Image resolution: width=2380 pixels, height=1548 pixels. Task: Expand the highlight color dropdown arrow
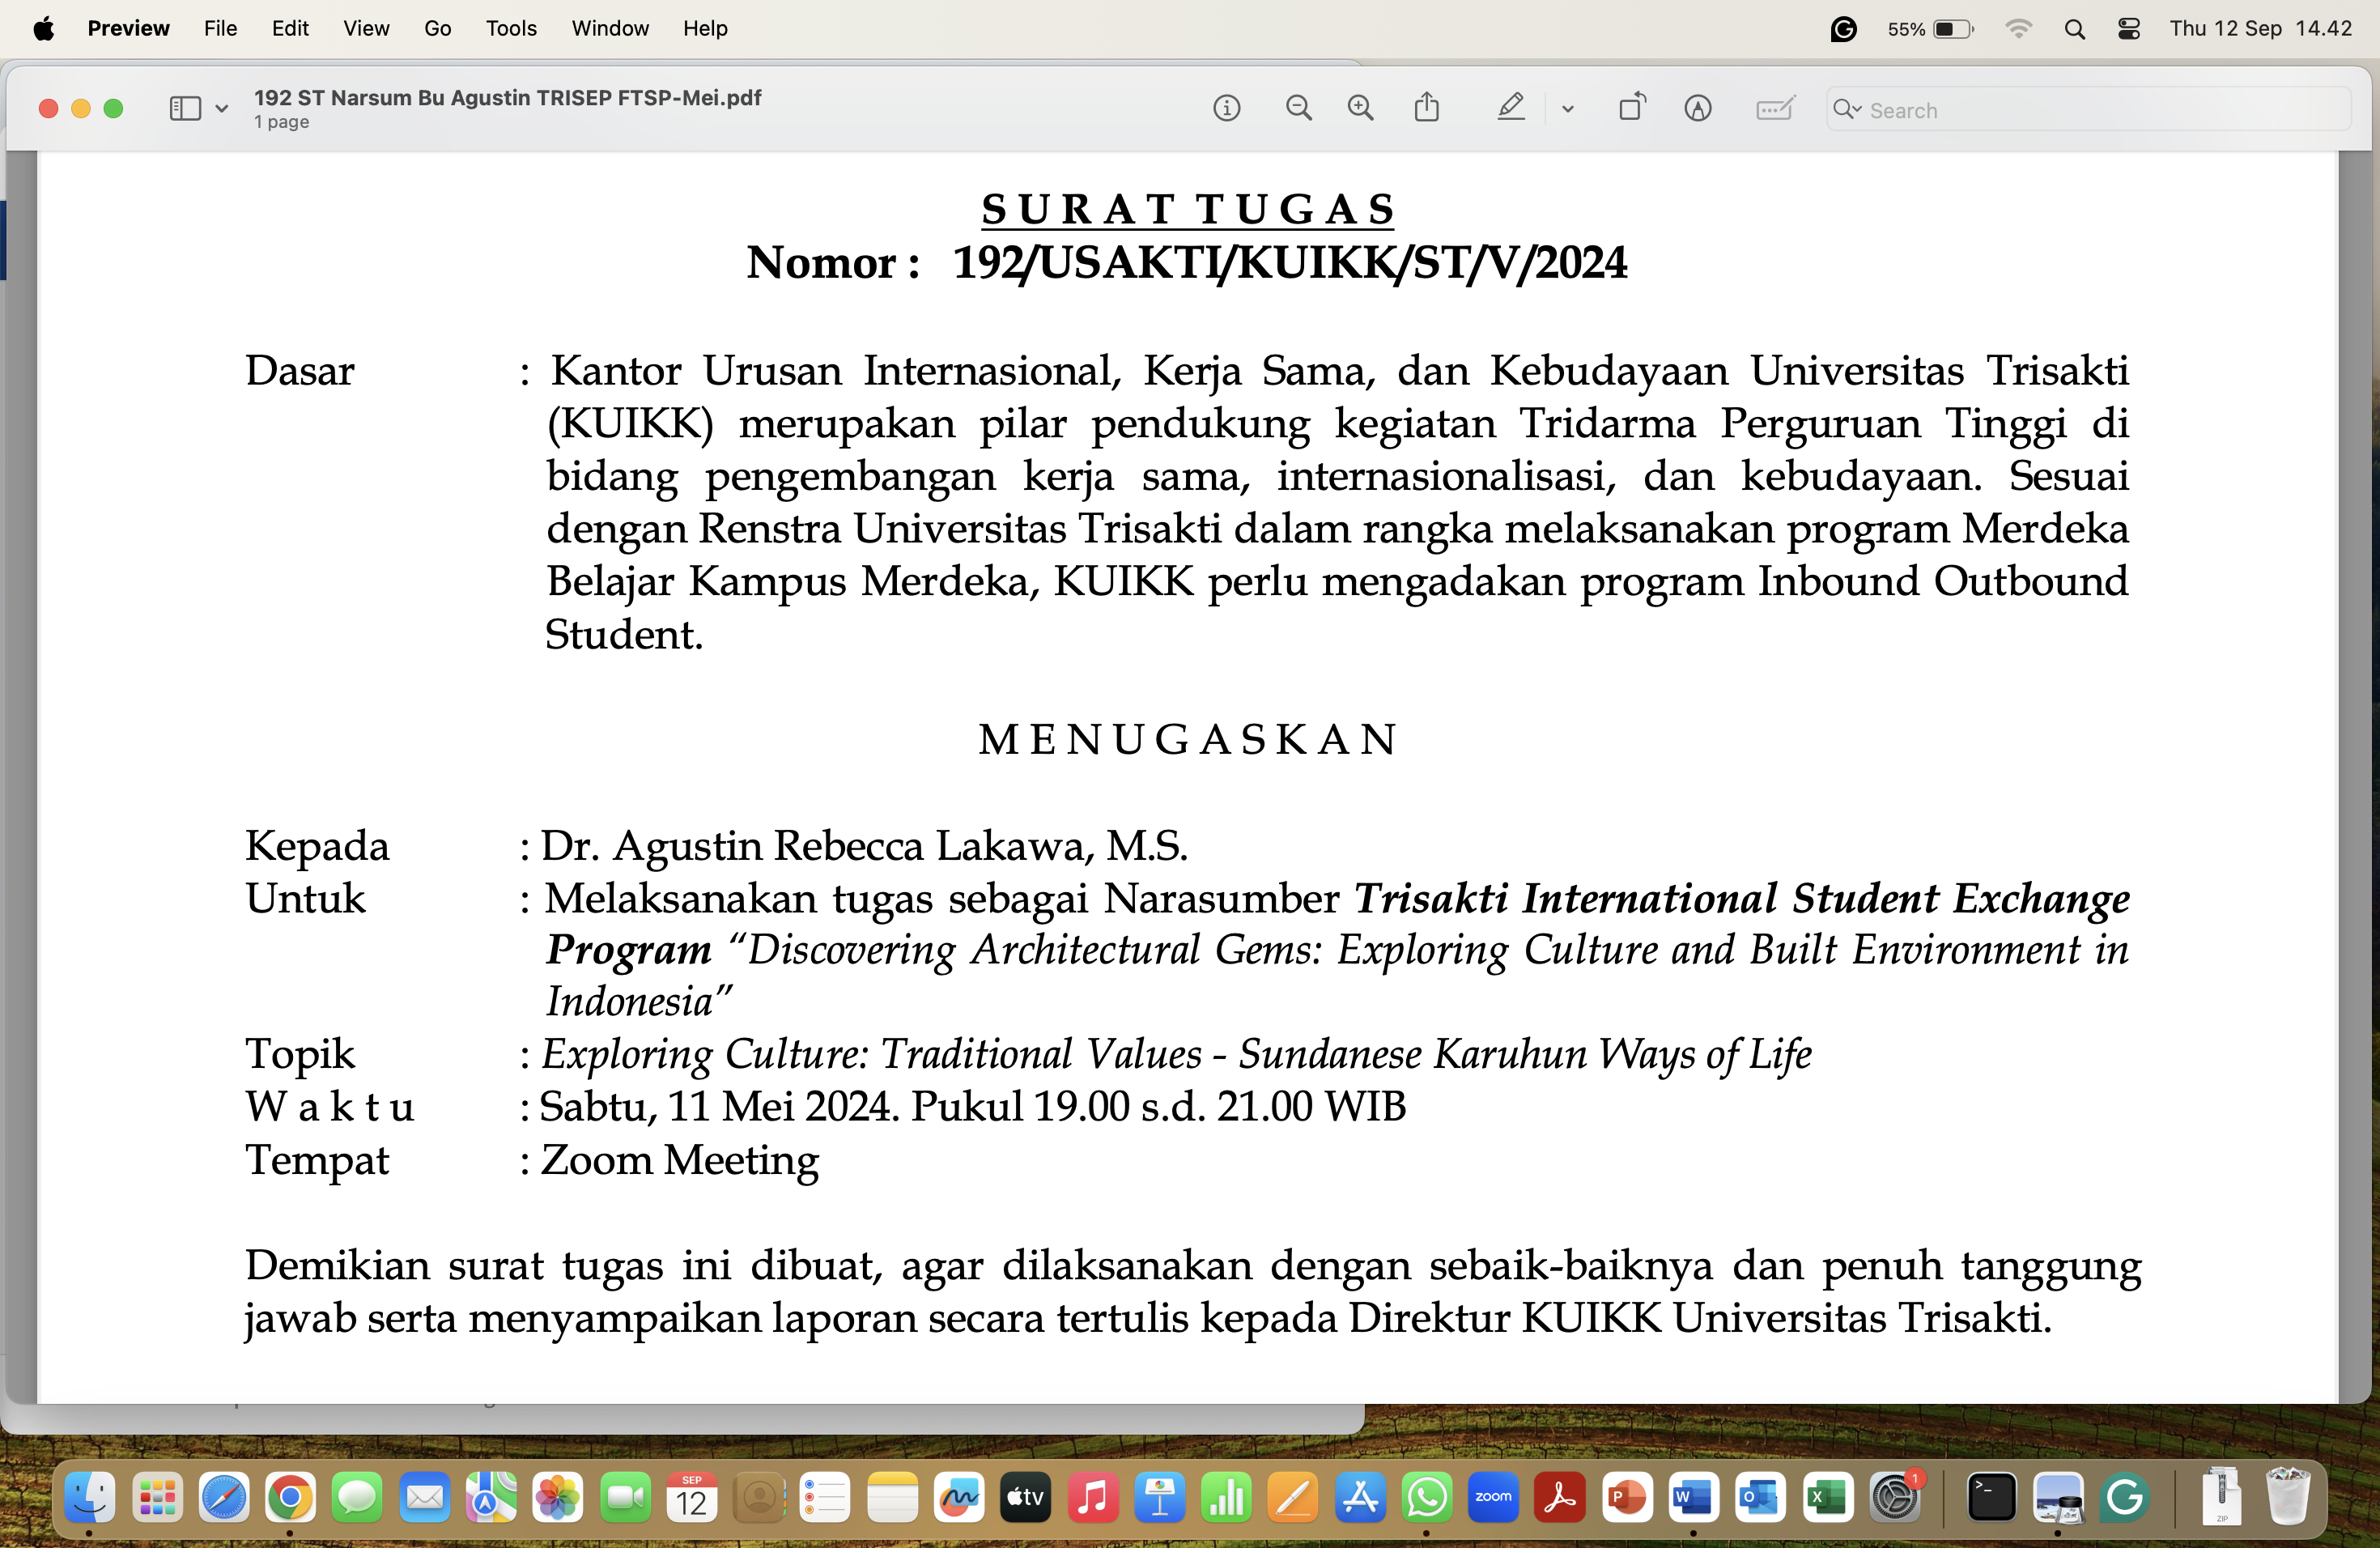click(x=1567, y=109)
